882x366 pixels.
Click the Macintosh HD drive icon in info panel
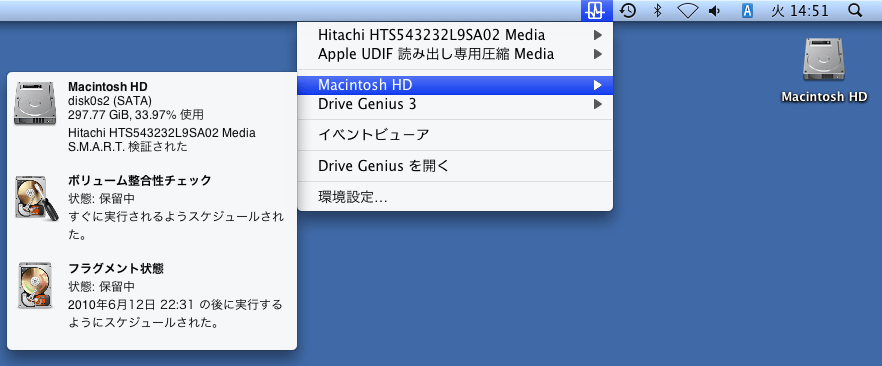click(x=35, y=103)
